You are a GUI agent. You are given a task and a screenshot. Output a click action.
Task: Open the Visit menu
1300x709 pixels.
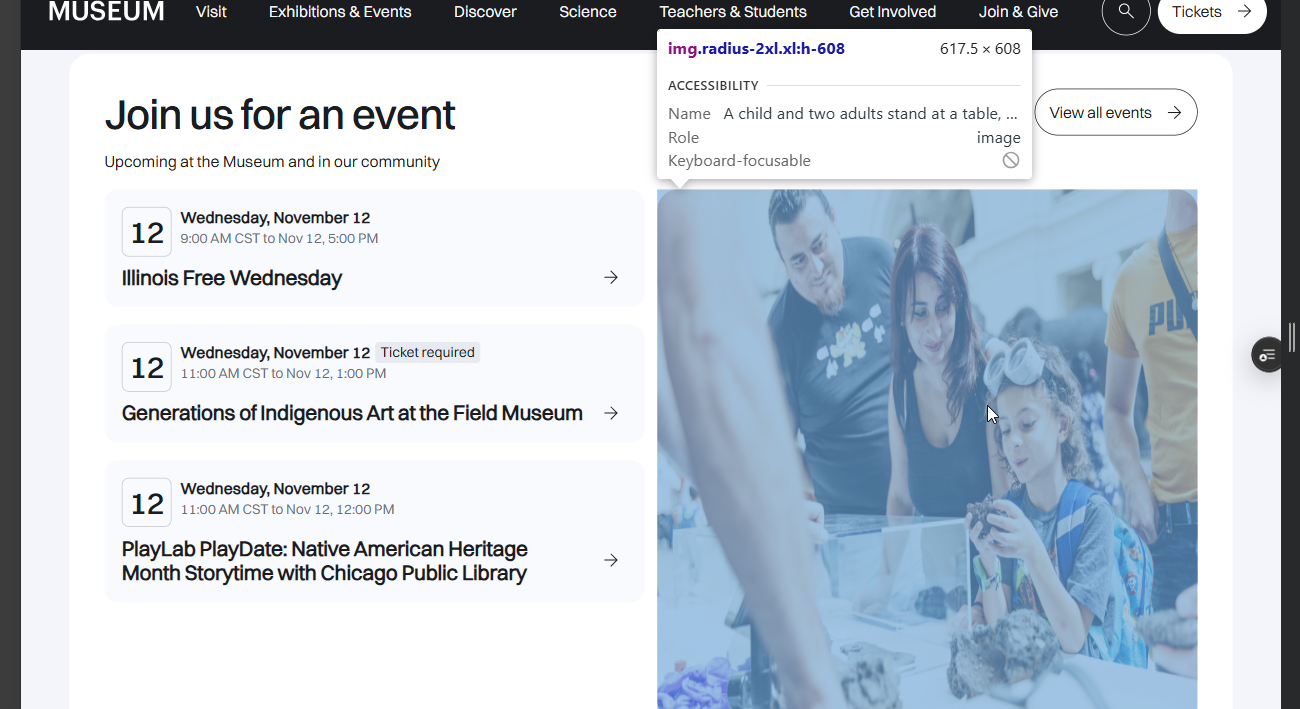[211, 12]
